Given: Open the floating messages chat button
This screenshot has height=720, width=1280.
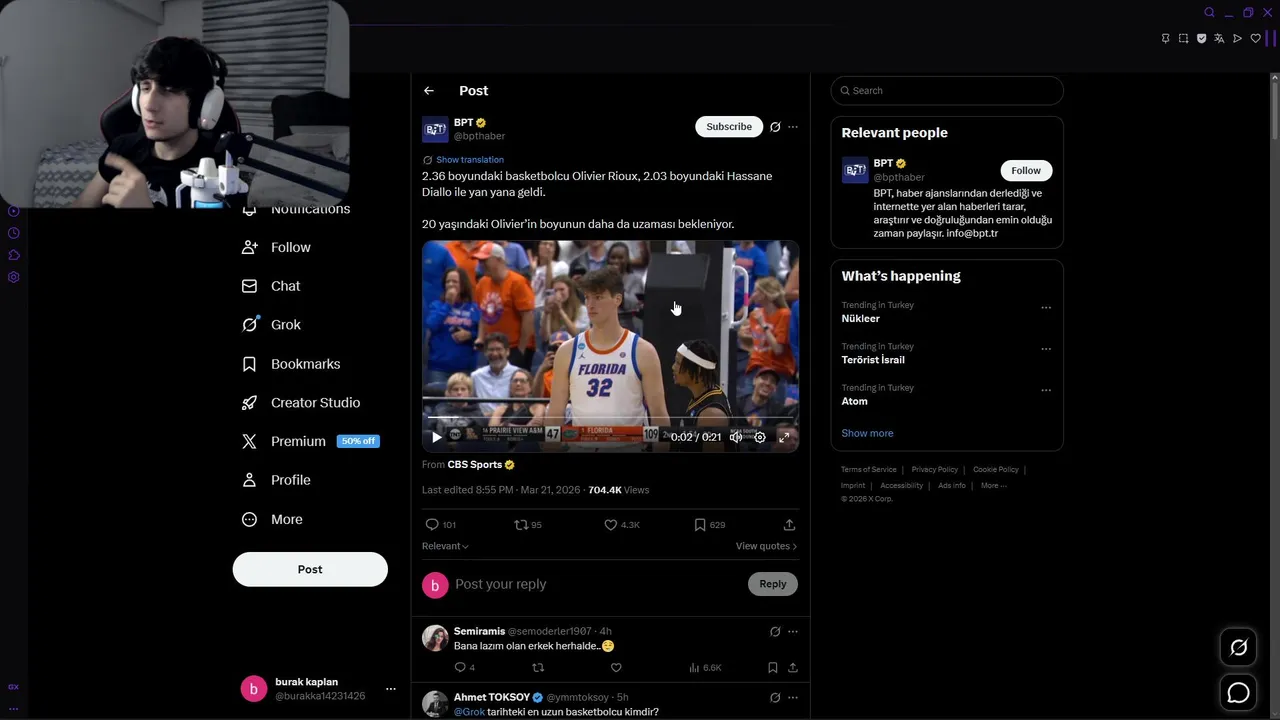Looking at the screenshot, I should tap(1238, 692).
